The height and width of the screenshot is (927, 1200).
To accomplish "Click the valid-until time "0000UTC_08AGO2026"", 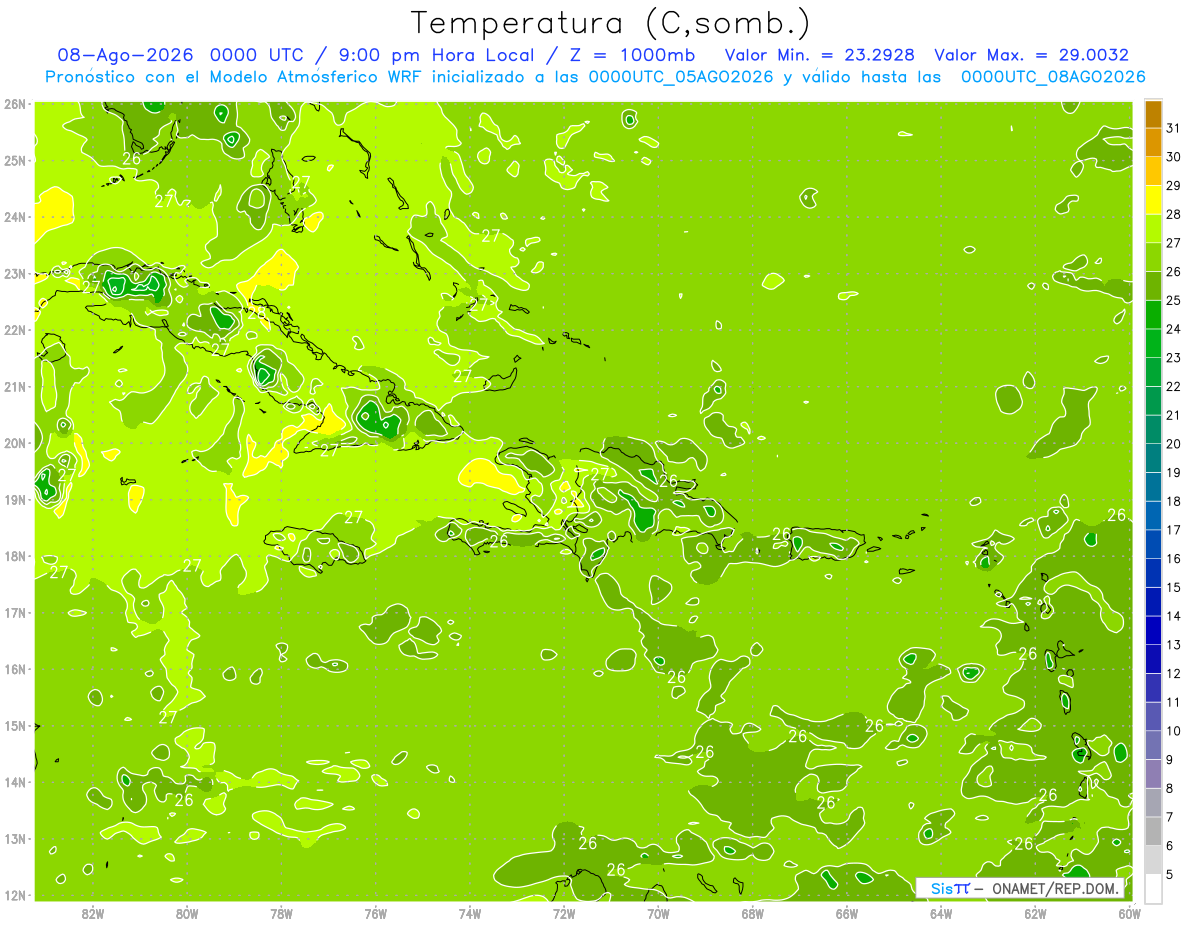I will click(x=1053, y=77).
